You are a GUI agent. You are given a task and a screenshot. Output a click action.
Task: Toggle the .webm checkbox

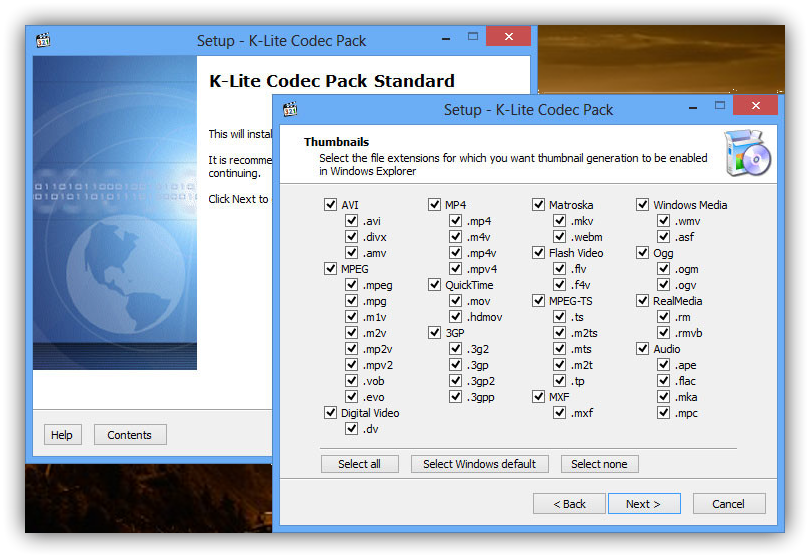559,237
